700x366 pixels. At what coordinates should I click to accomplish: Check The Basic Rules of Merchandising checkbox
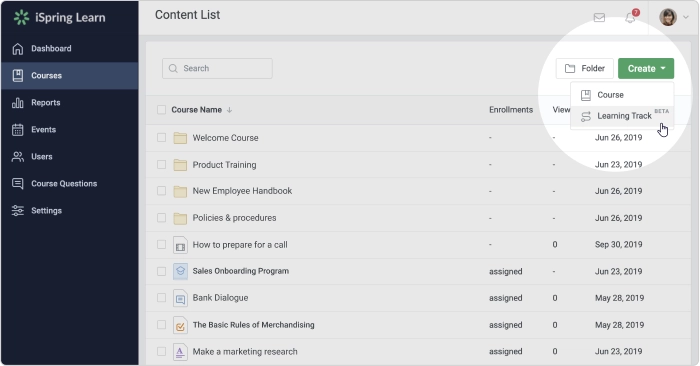[161, 325]
